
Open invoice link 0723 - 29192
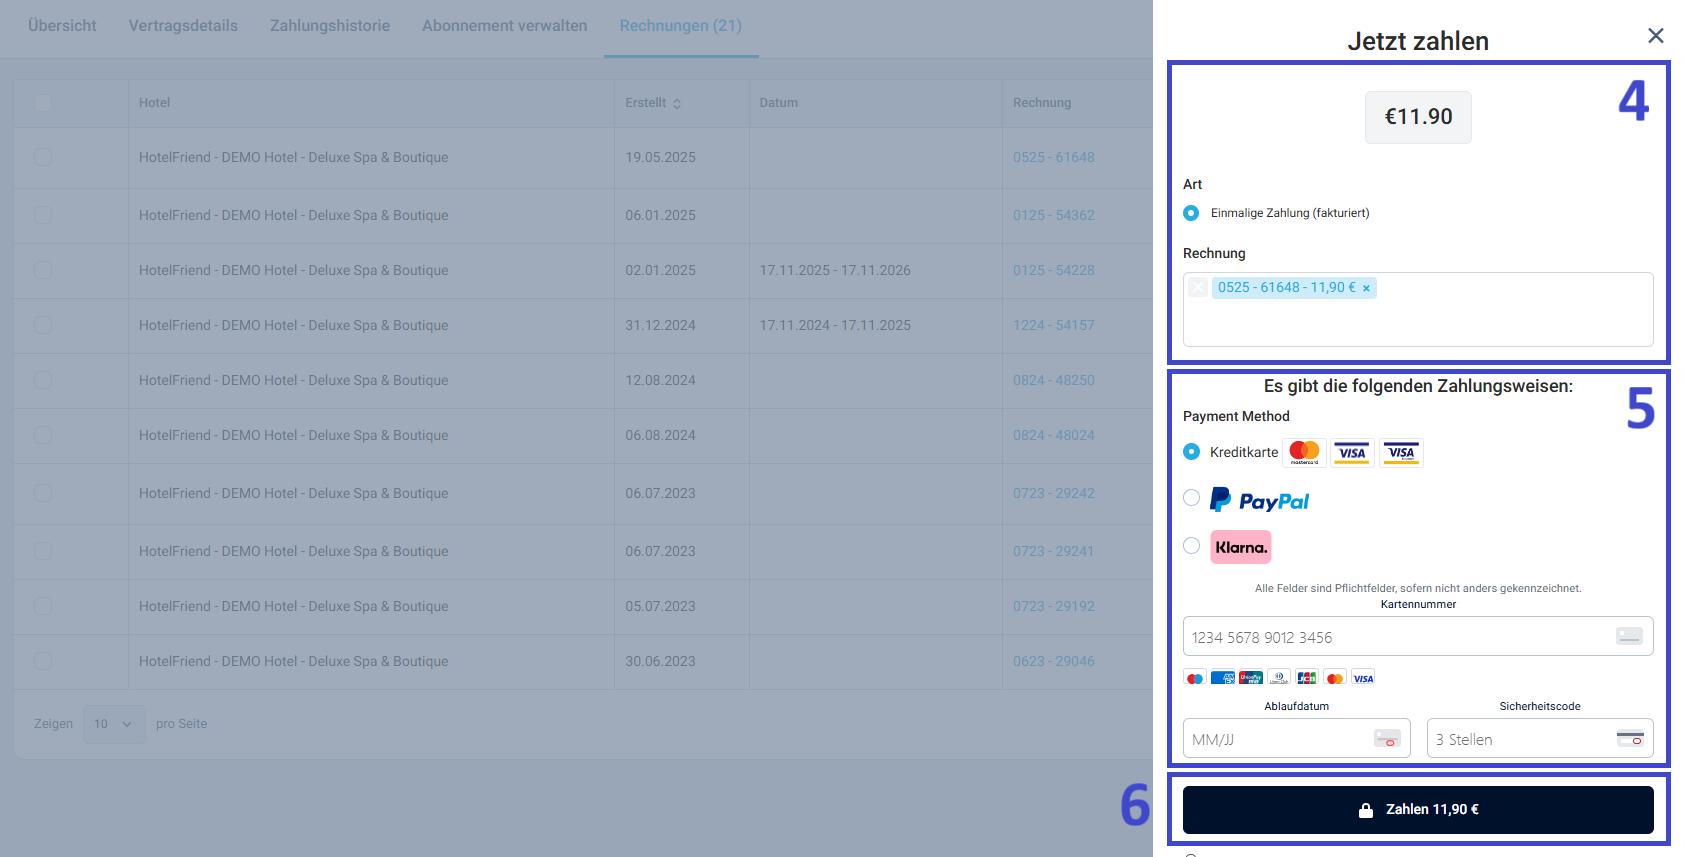pyautogui.click(x=1054, y=606)
